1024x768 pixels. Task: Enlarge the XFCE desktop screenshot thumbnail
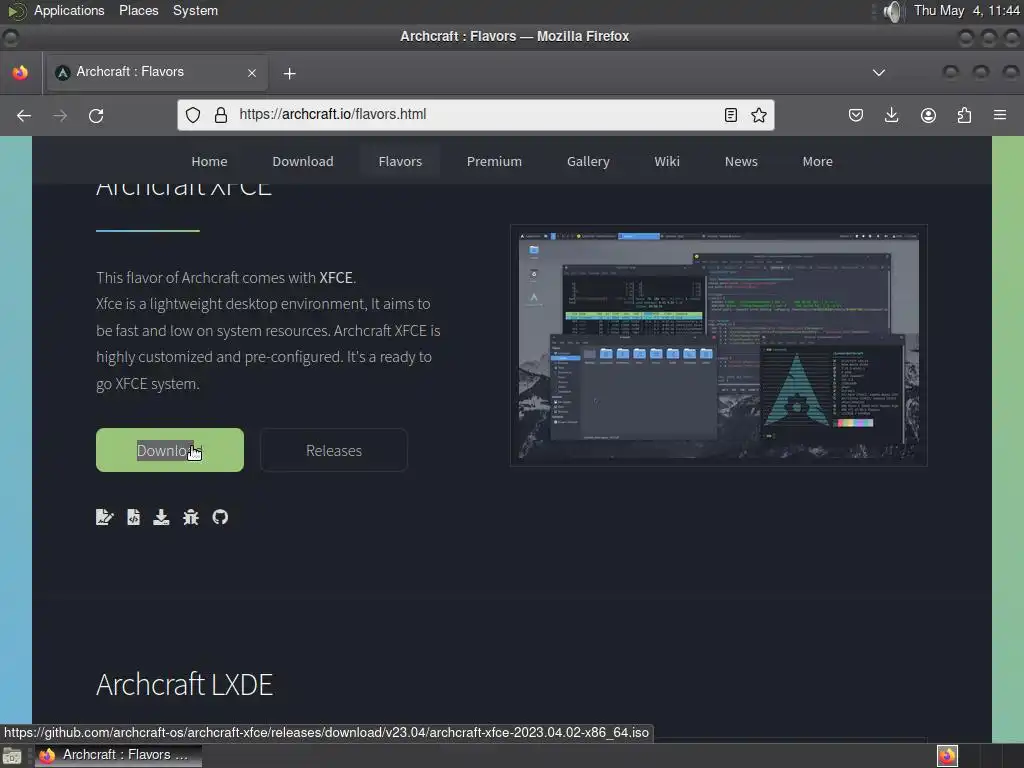[x=718, y=345]
